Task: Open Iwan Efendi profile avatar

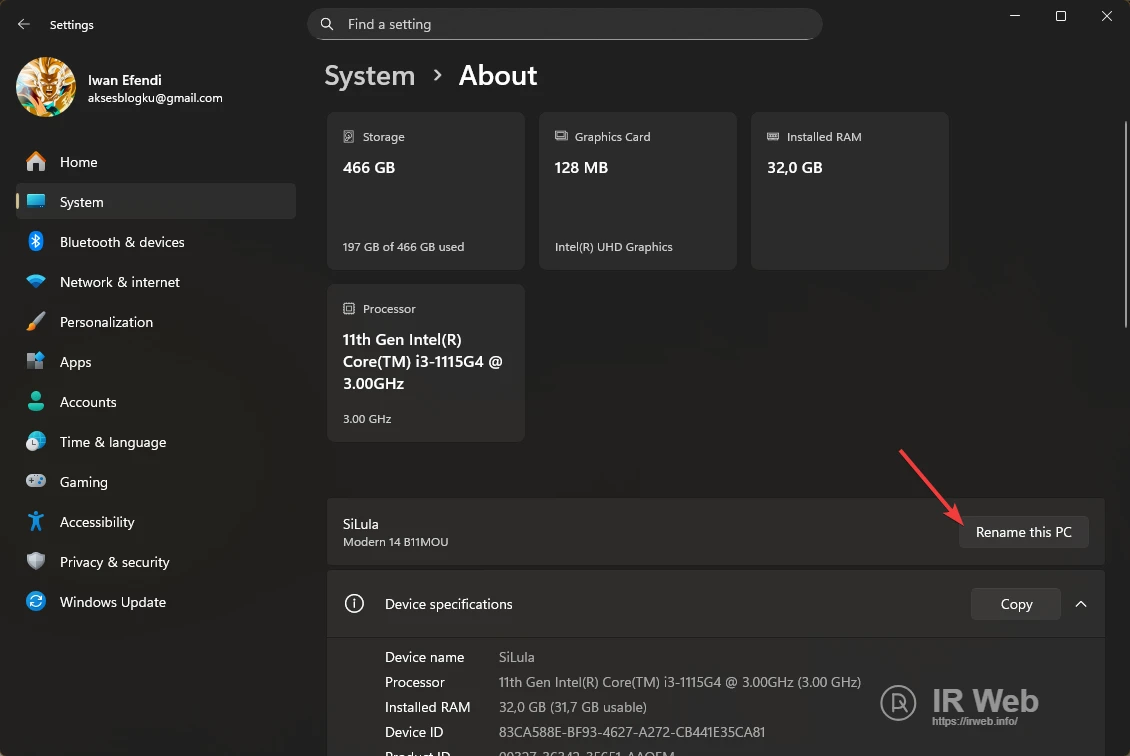Action: tap(46, 87)
